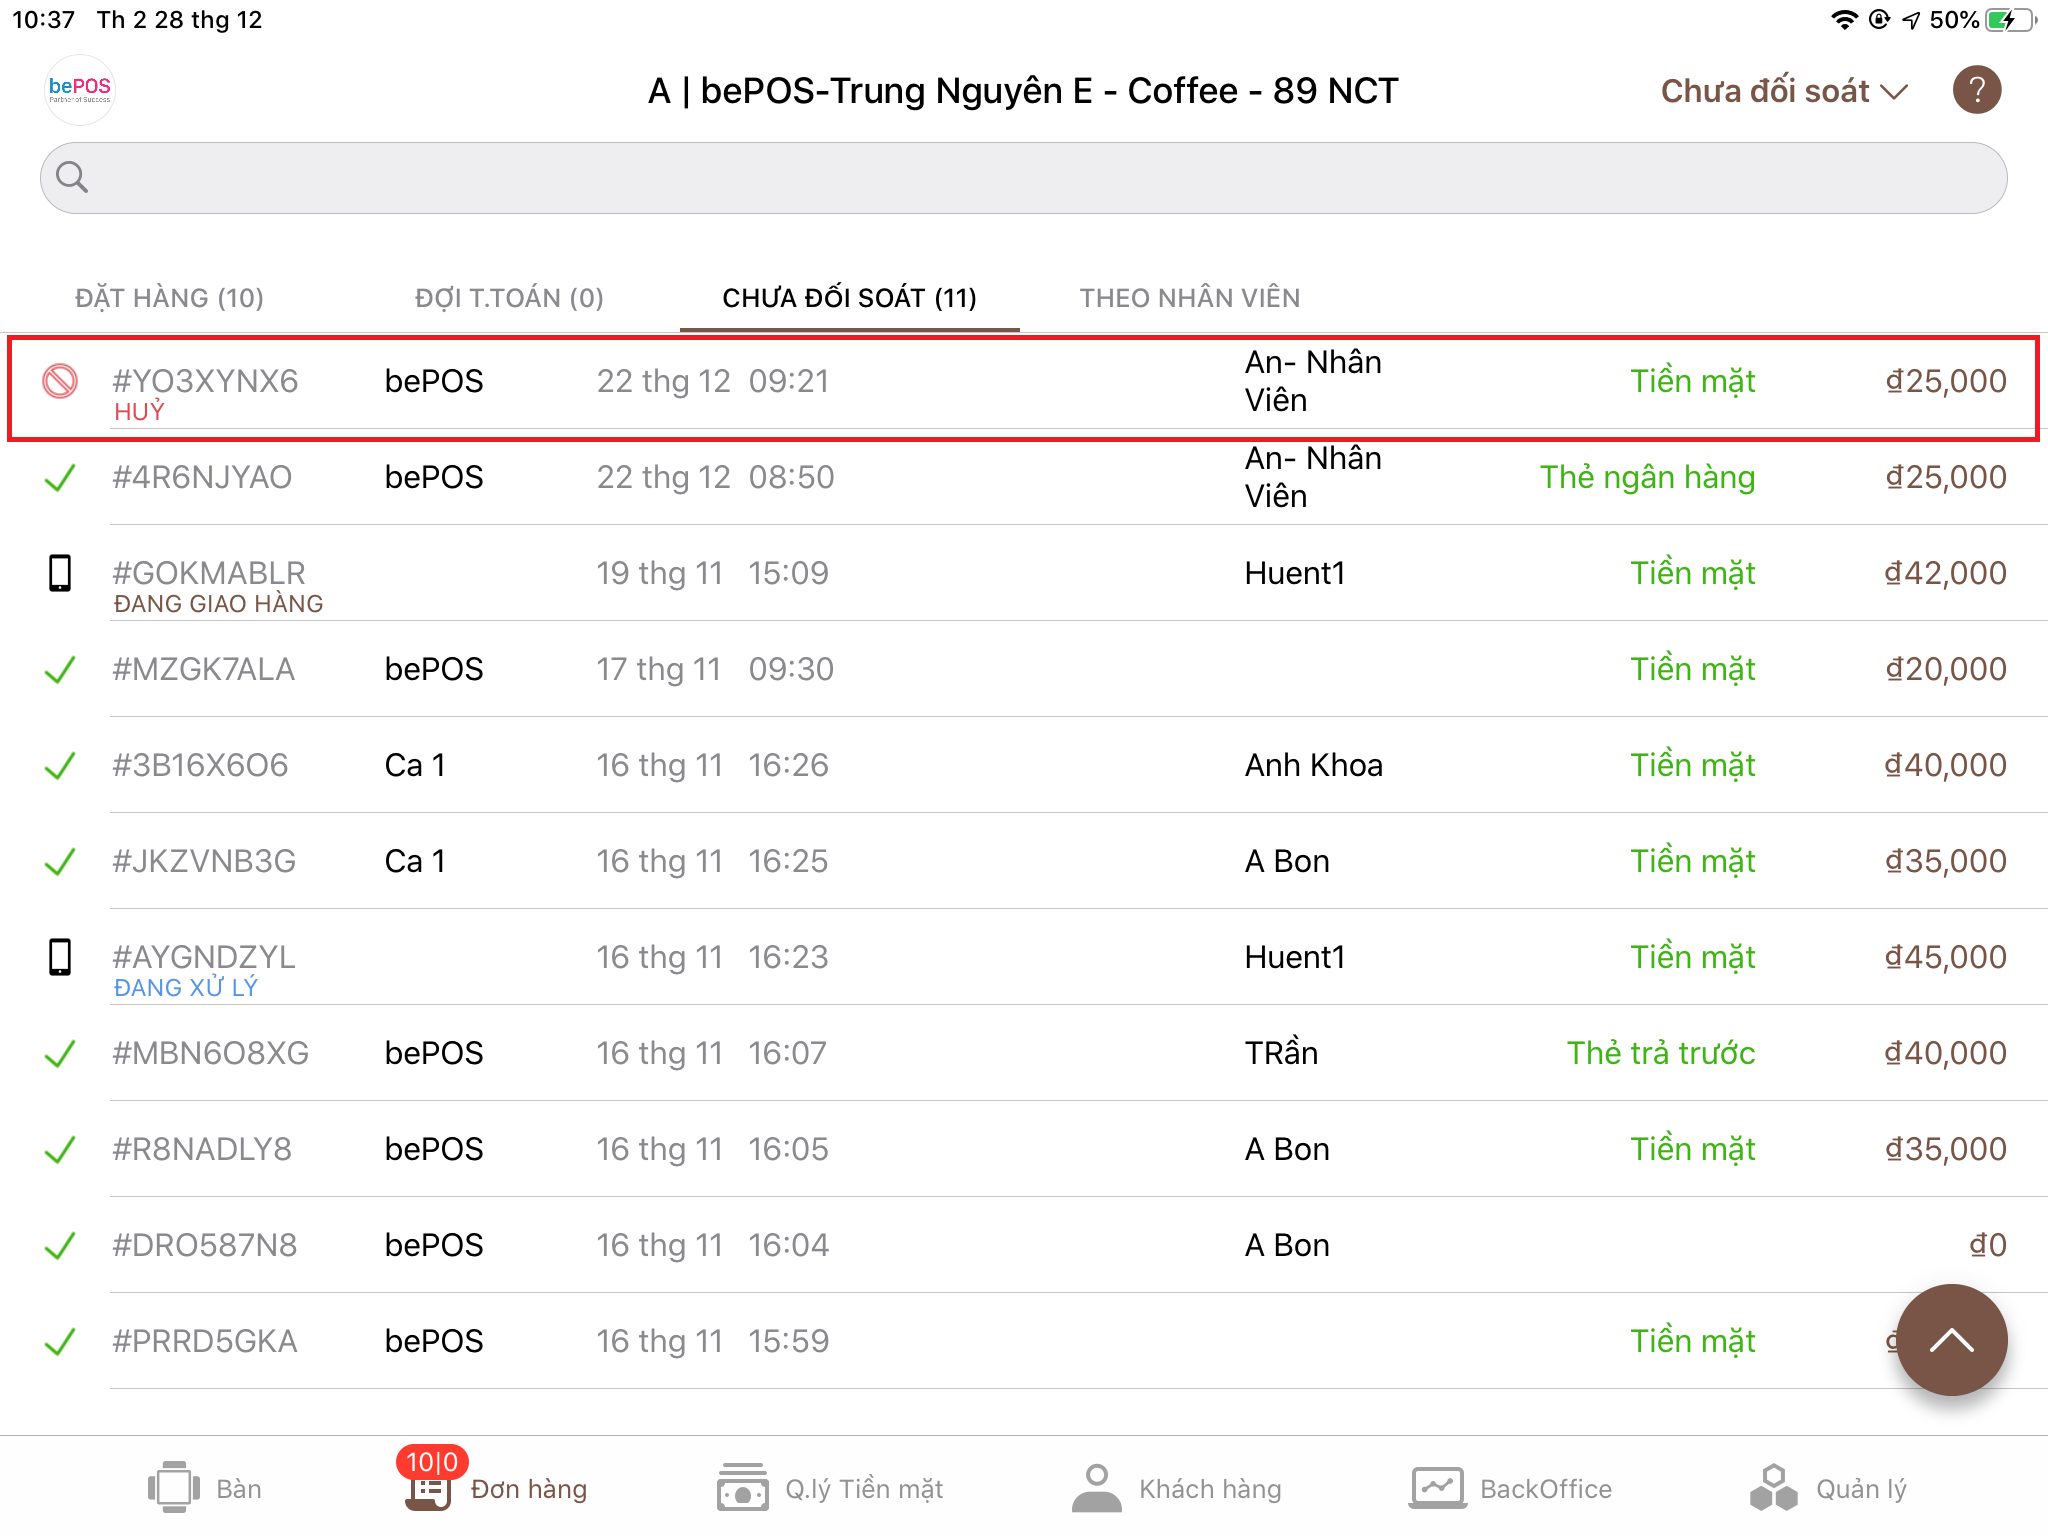Open order #DRO587N8
Screen dimensions: 2048x1536
point(1023,1245)
